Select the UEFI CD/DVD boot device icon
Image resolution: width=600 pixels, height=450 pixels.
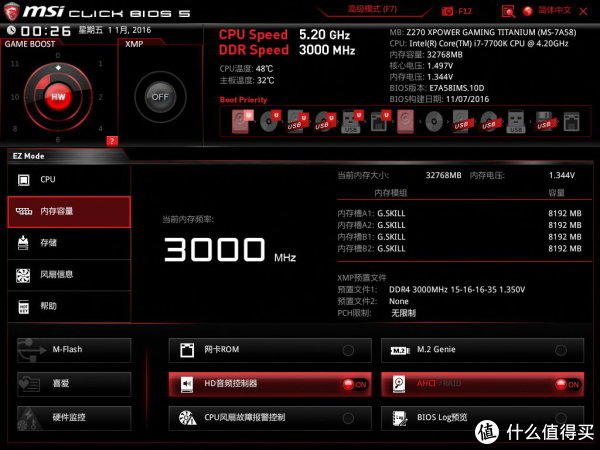(269, 121)
